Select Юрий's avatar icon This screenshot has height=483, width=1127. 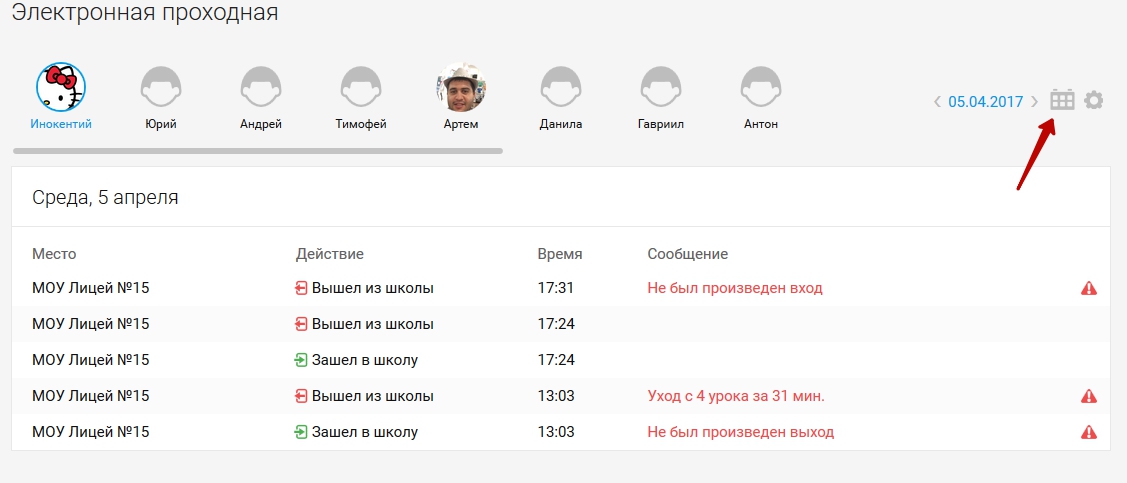pyautogui.click(x=161, y=88)
